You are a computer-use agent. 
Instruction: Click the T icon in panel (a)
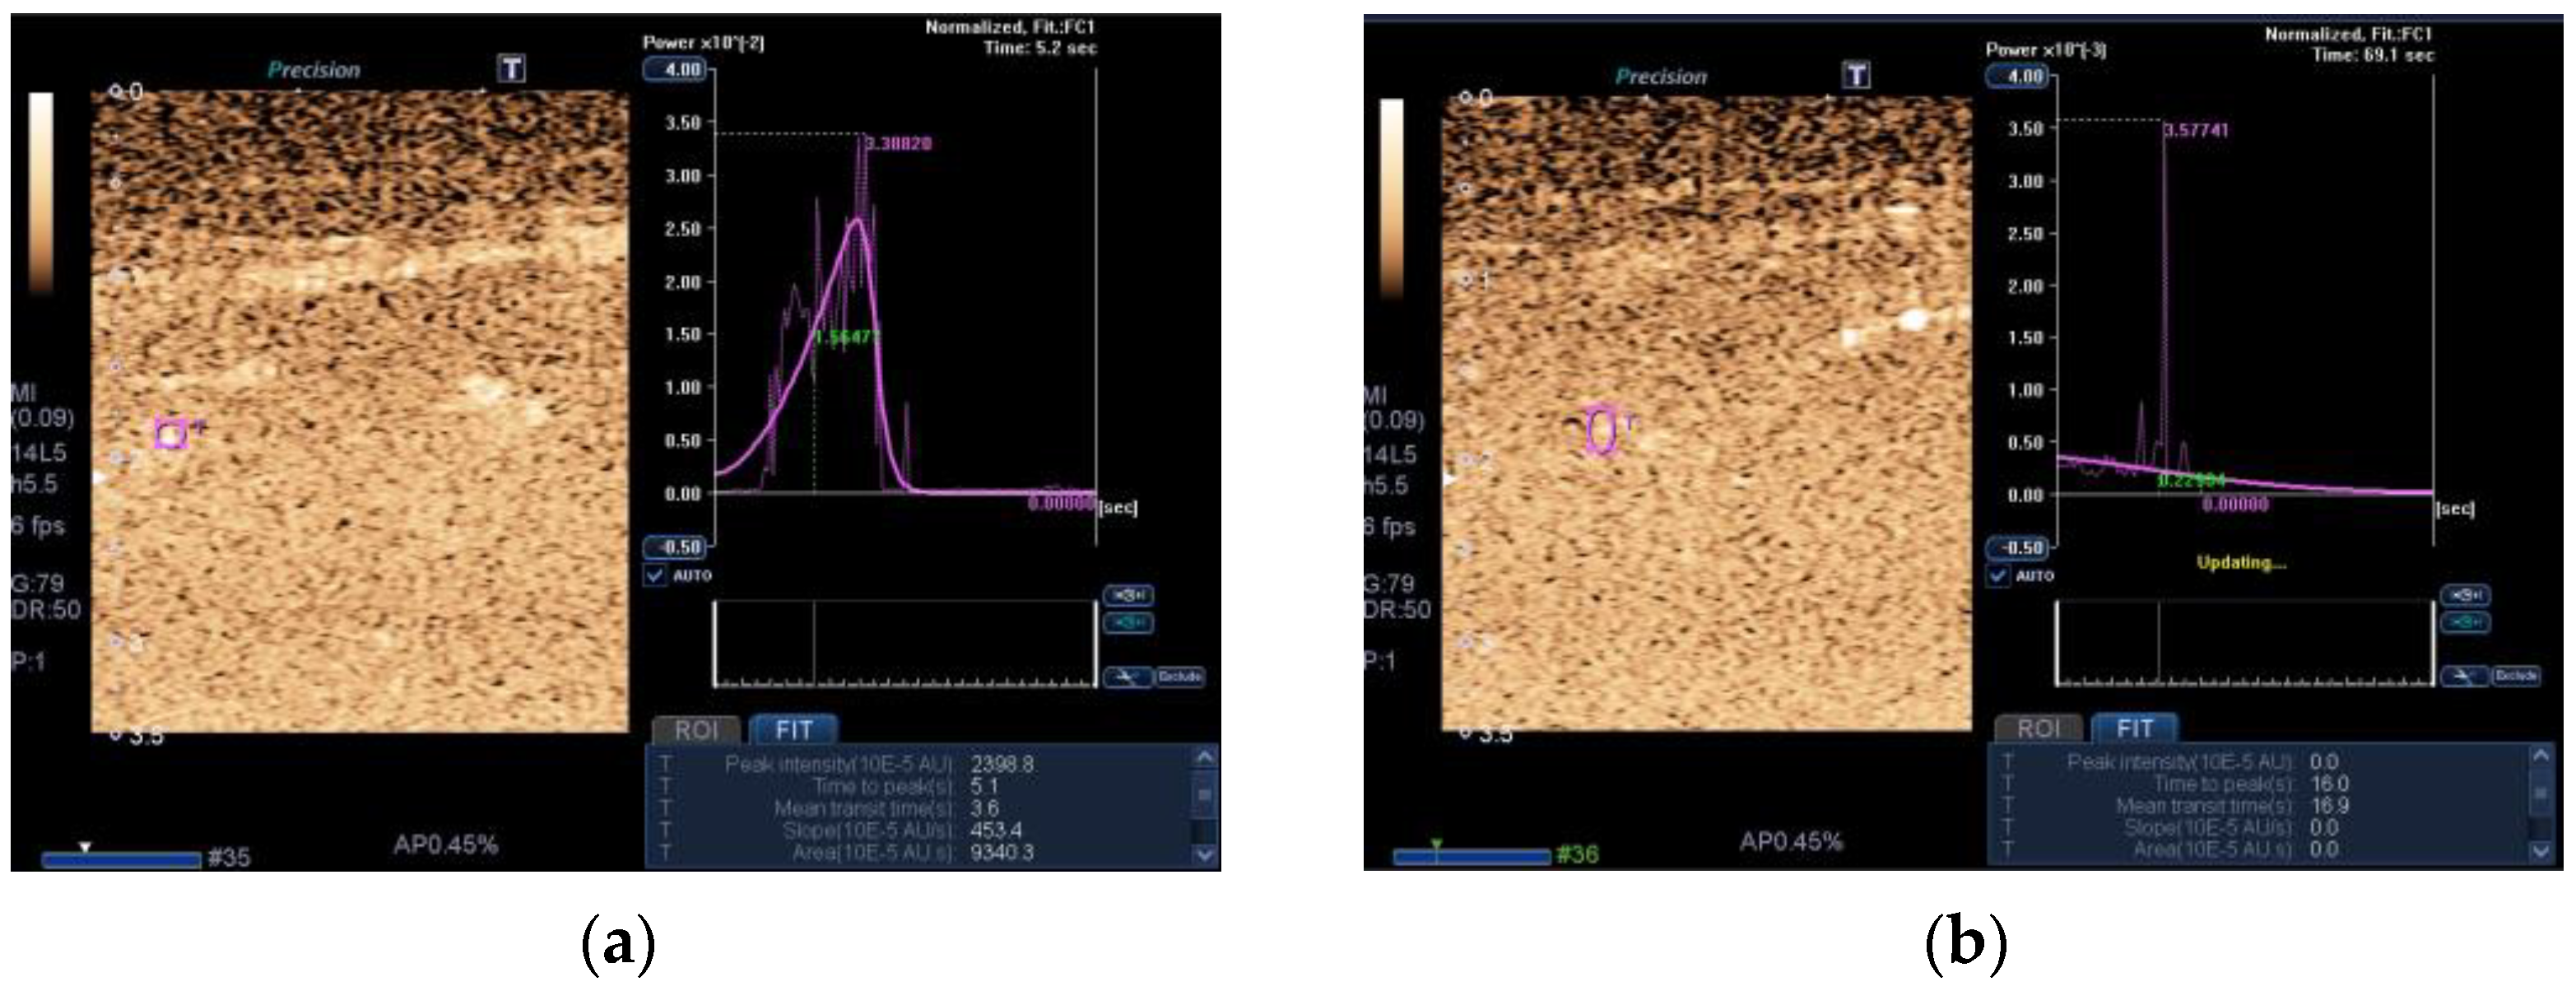point(512,68)
